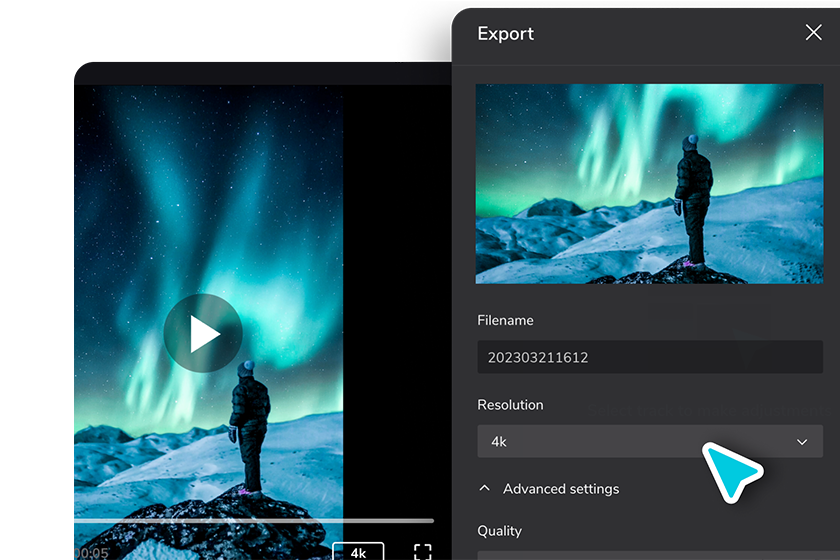Click the Resolution label
The width and height of the screenshot is (840, 560).
point(510,405)
